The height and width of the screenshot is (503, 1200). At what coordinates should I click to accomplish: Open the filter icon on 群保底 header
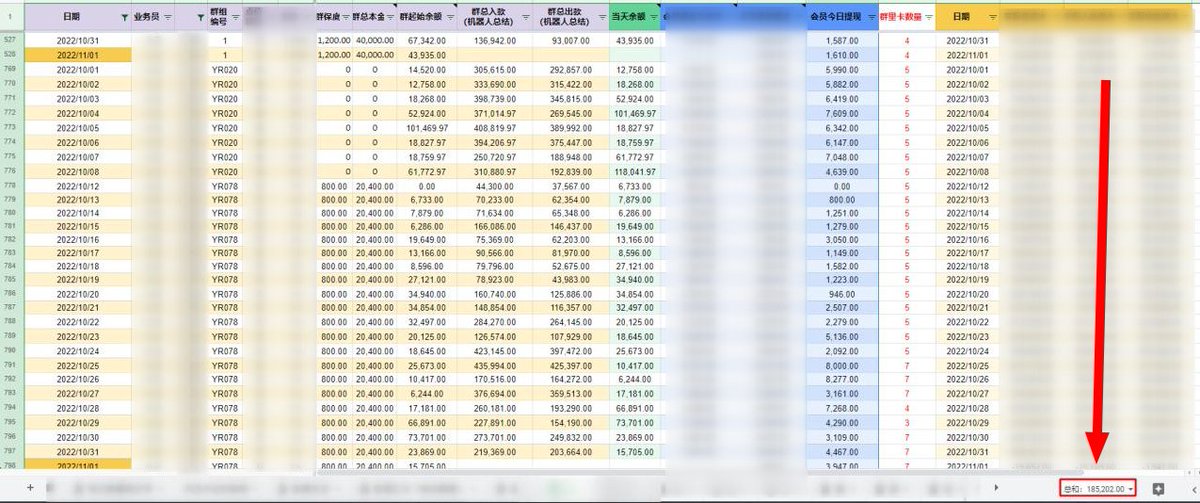pos(345,18)
